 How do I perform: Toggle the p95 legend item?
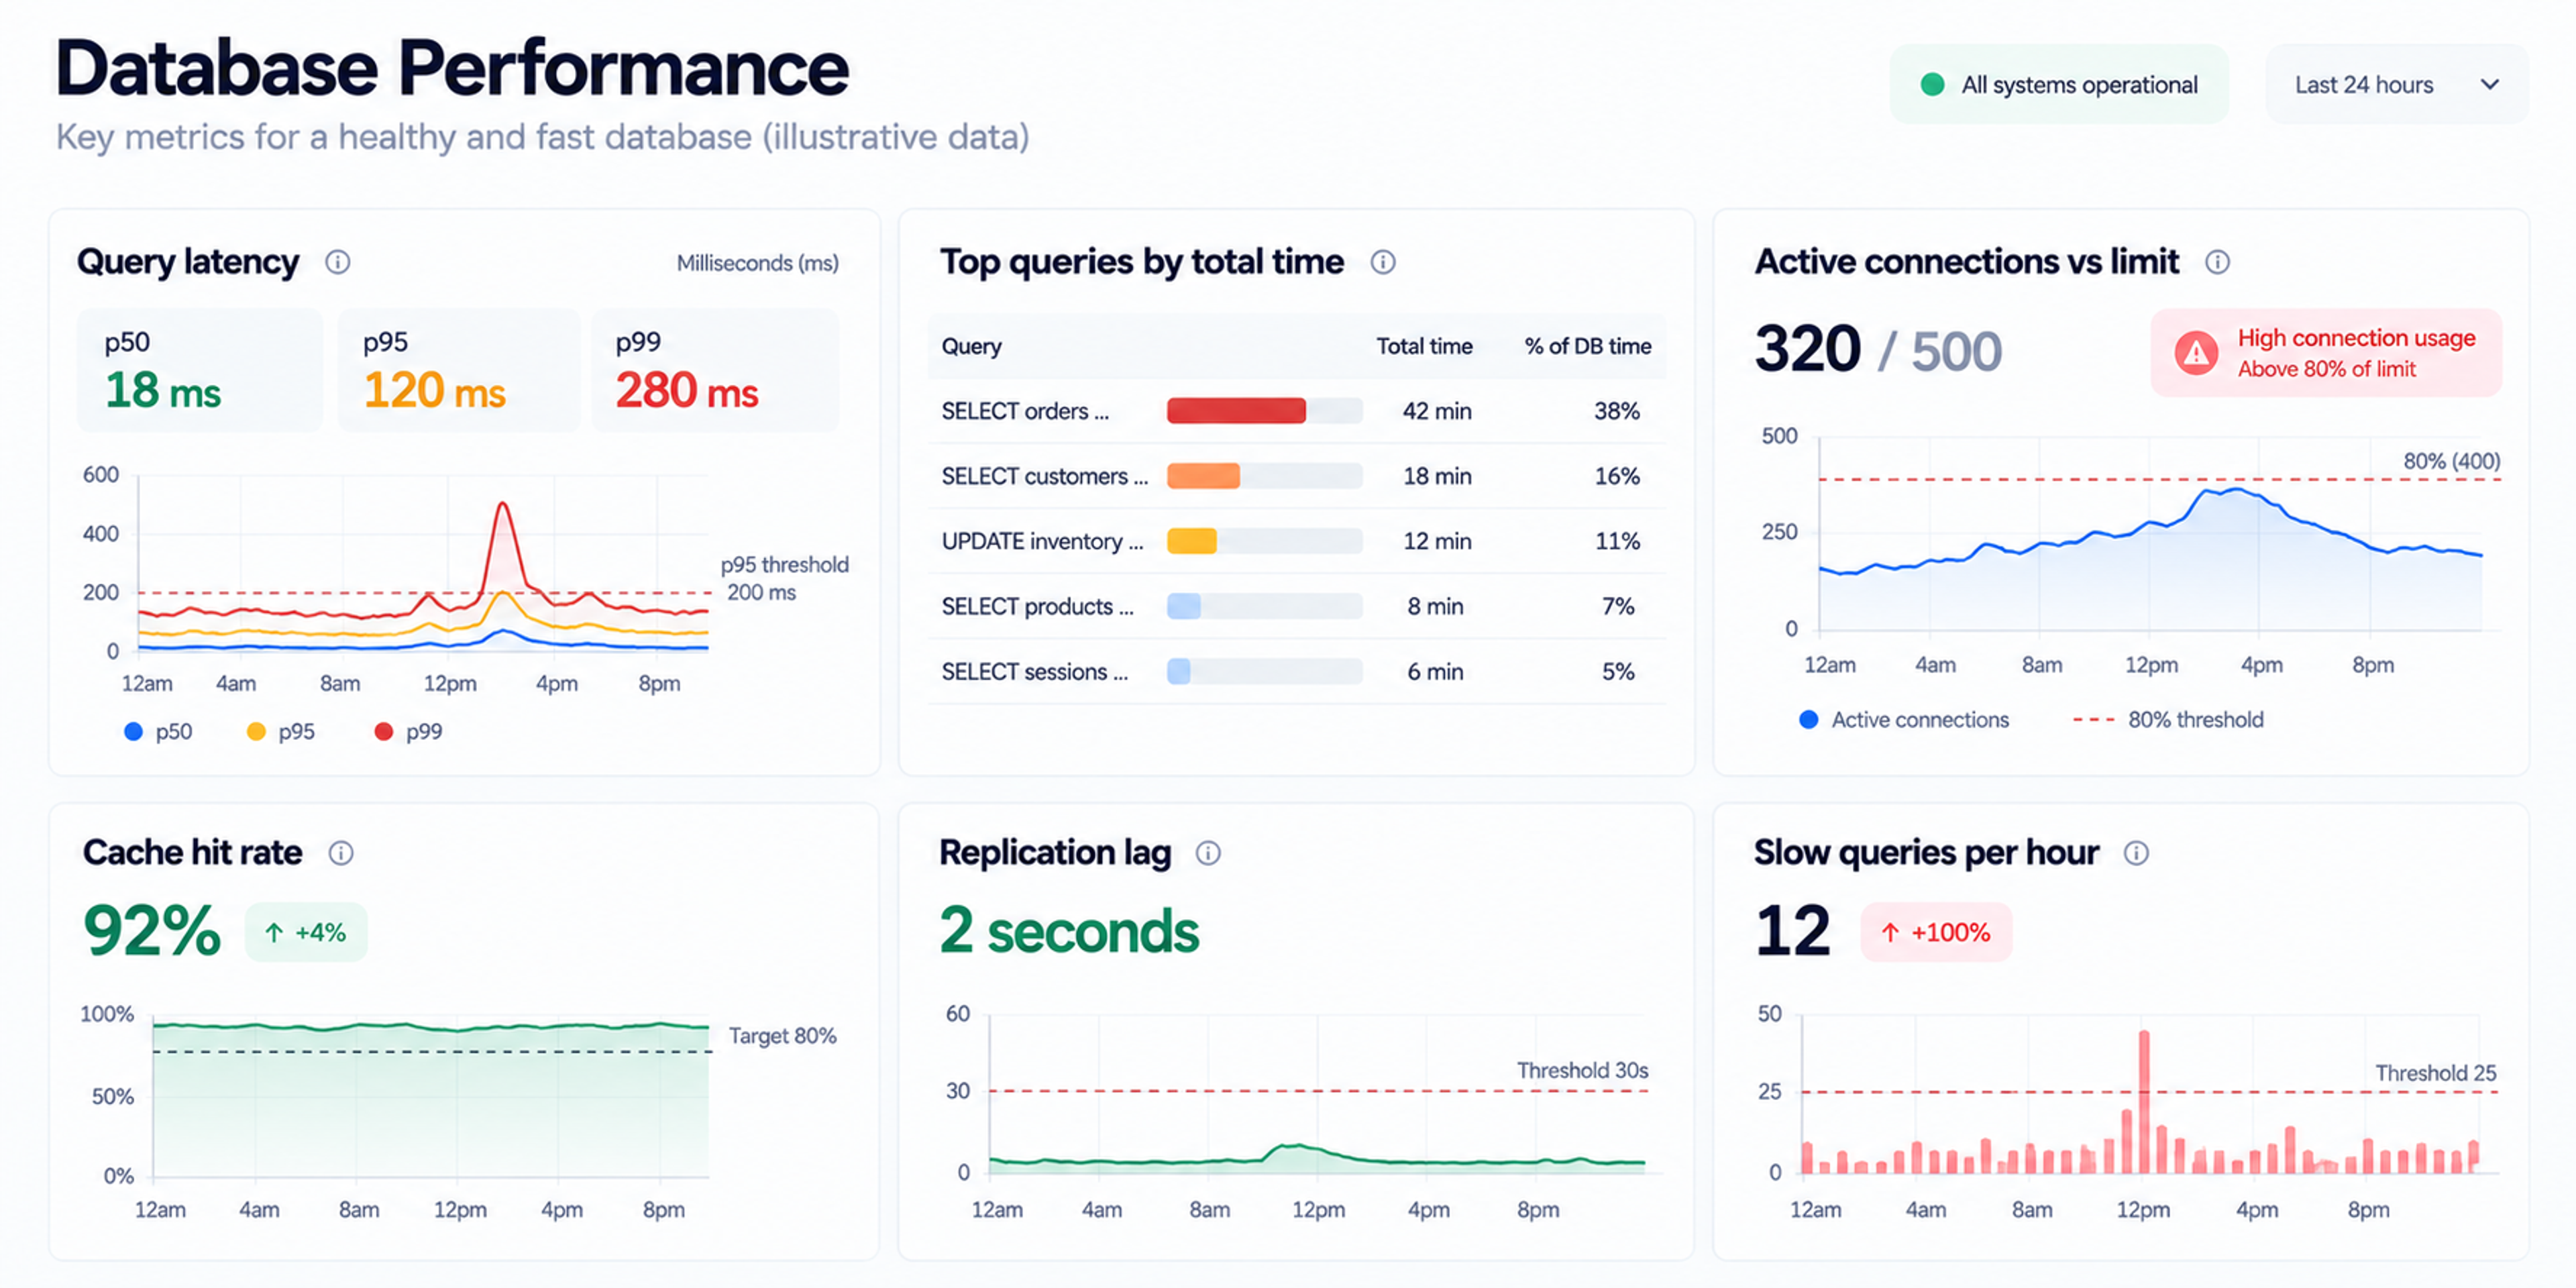281,732
